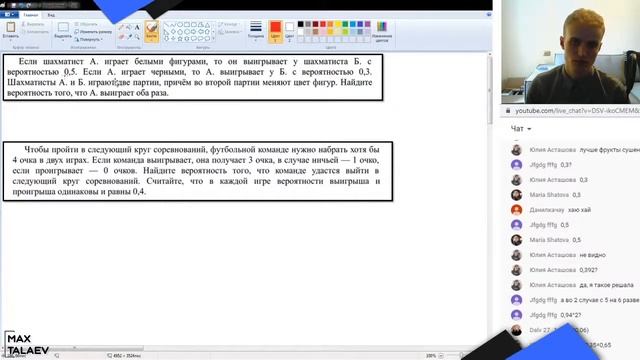Pick the dark red color swatch
This screenshot has width=640, height=360.
coord(316,24)
